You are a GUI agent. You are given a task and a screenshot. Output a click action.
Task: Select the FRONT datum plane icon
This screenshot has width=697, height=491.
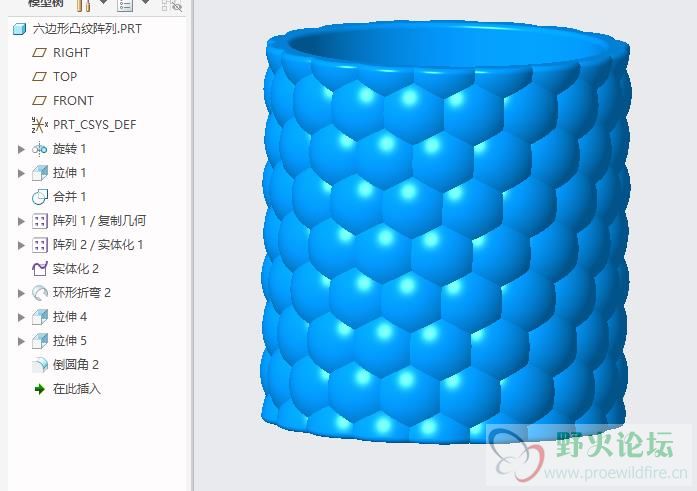click(x=40, y=101)
